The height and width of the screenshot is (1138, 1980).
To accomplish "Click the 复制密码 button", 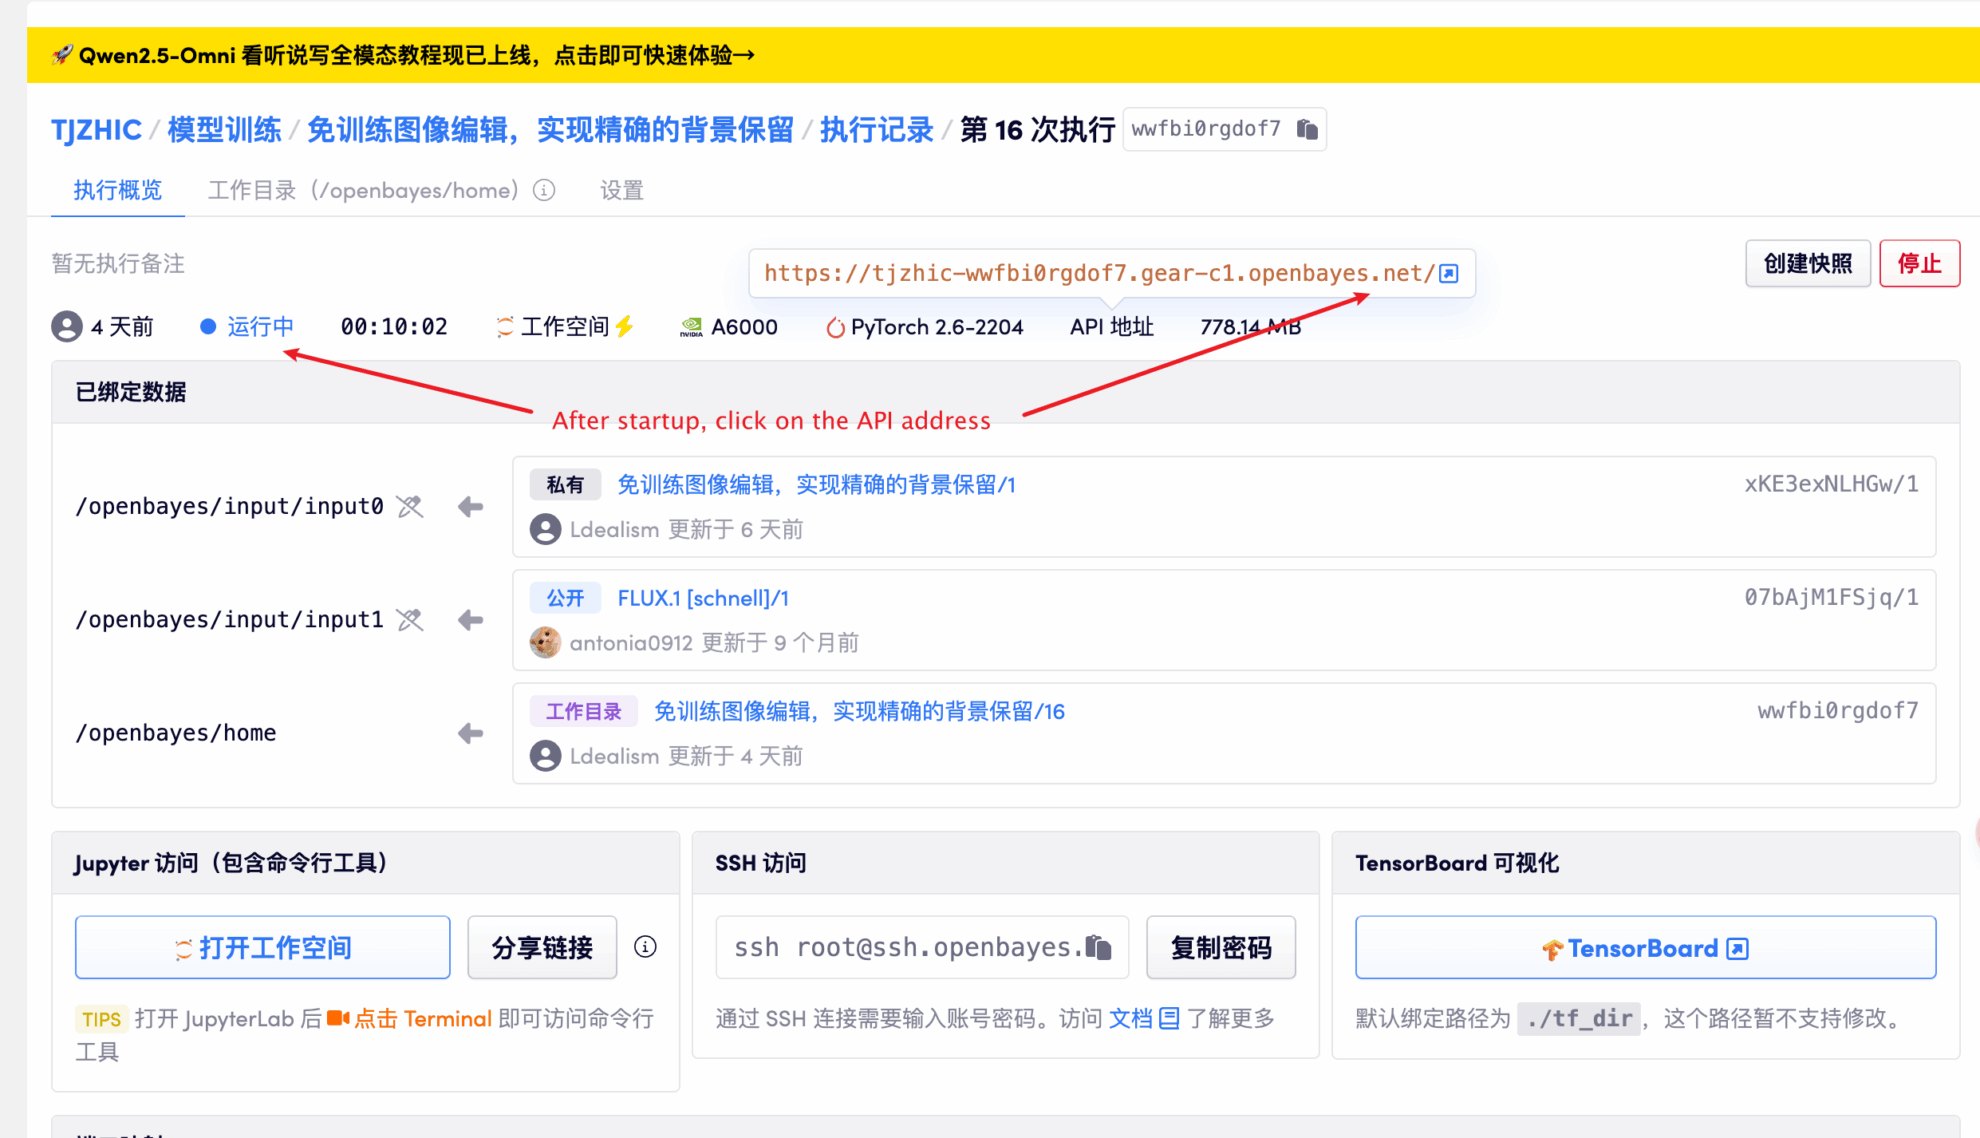I will 1220,947.
